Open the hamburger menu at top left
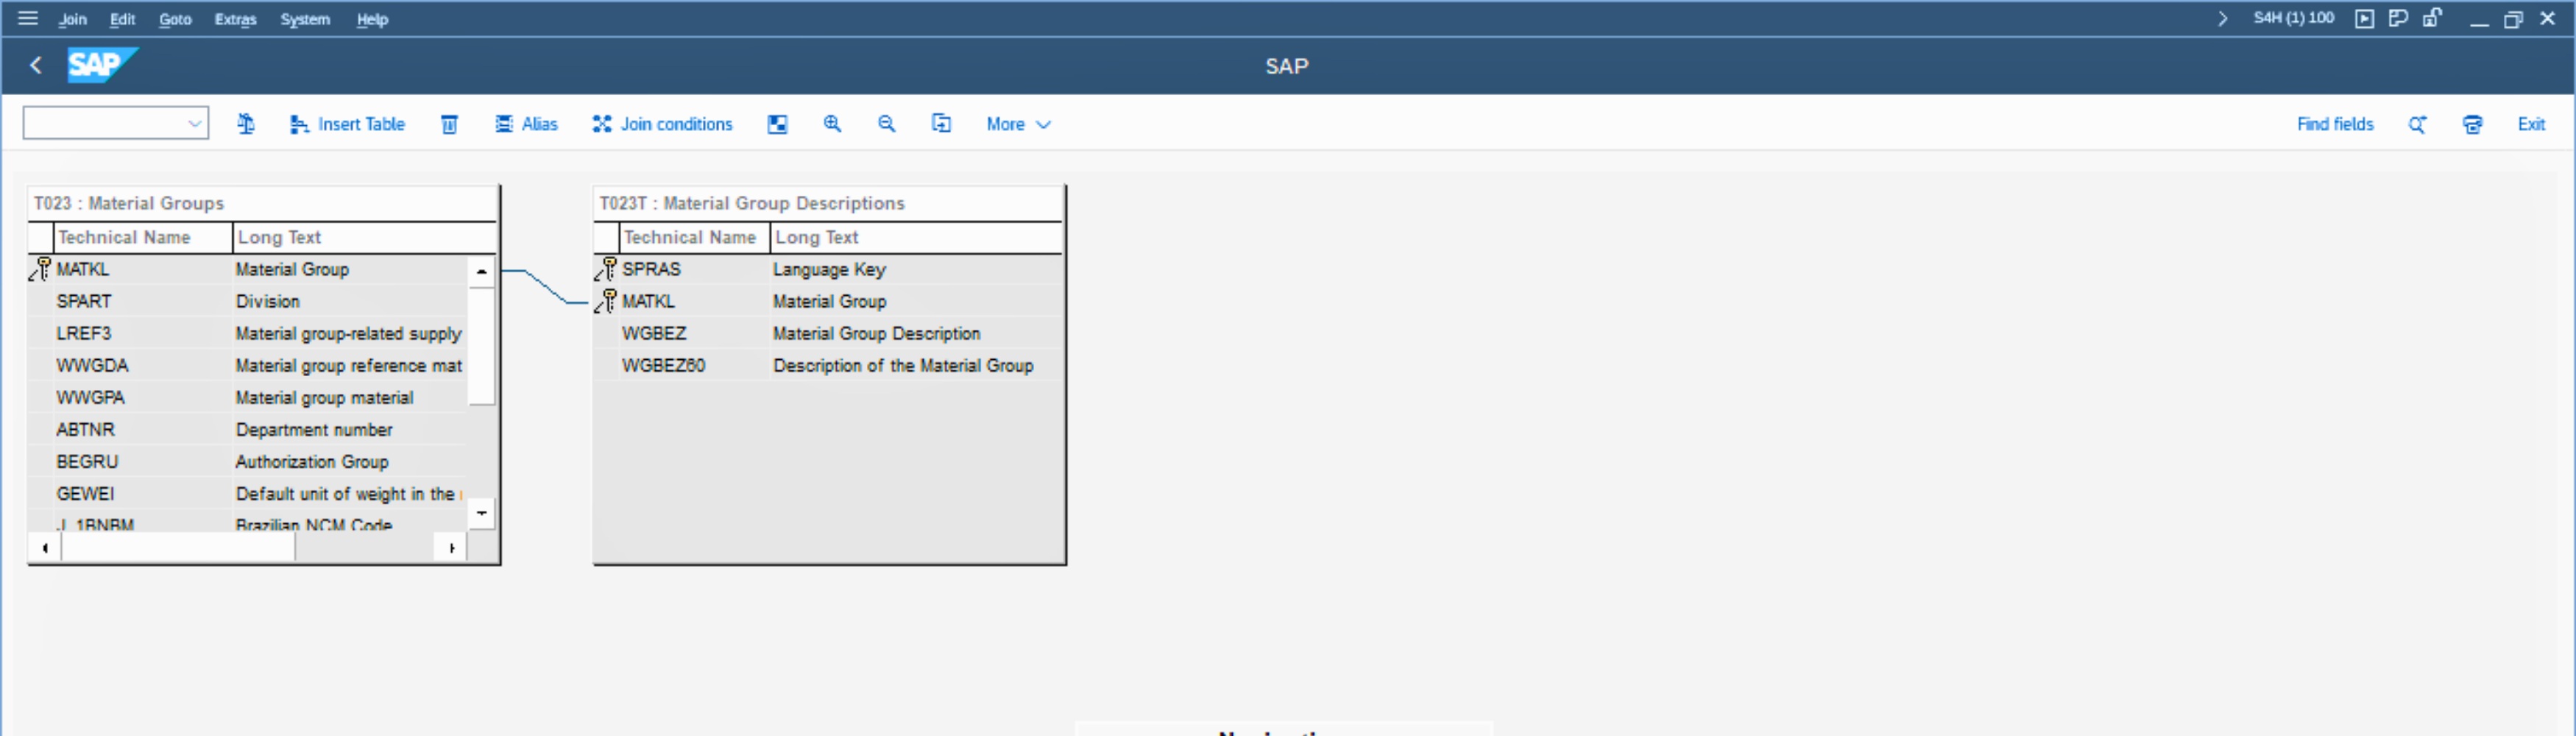The image size is (2576, 736). pyautogui.click(x=28, y=18)
